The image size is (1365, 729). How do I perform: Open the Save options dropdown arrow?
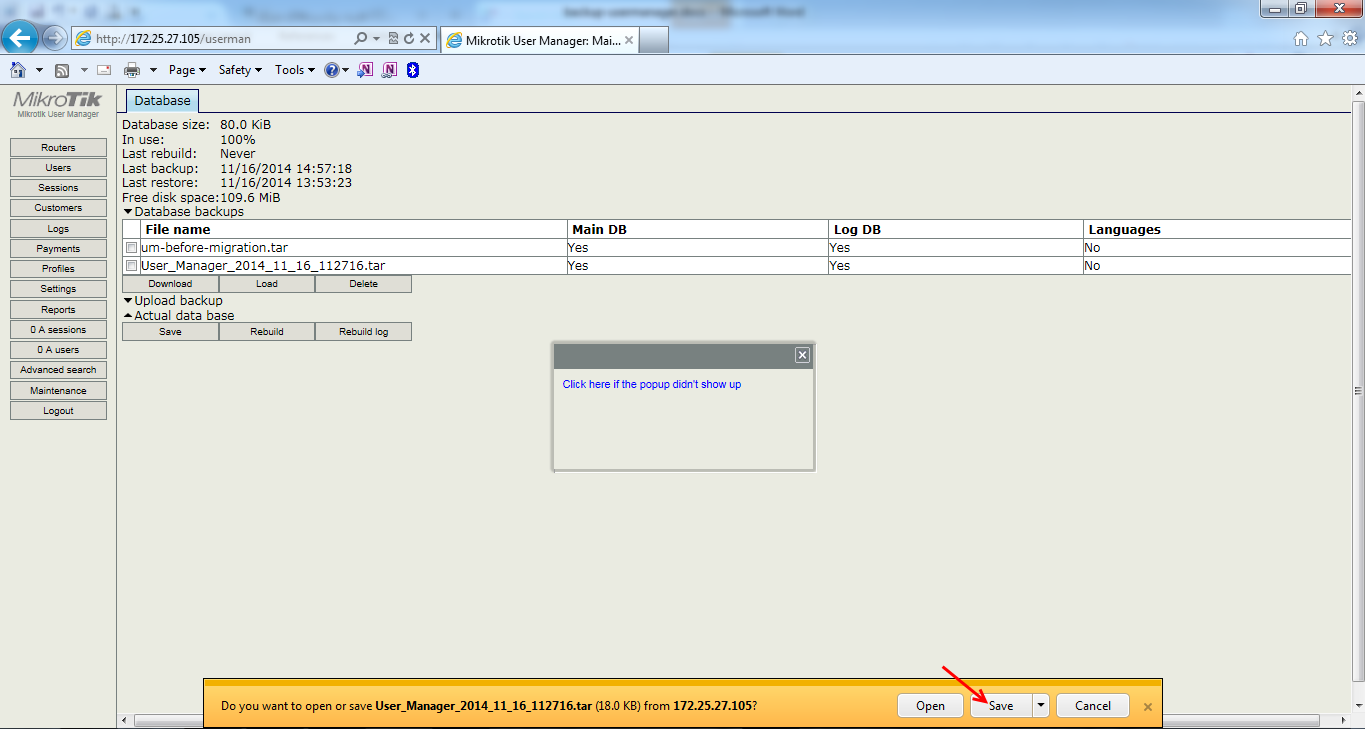pos(1041,705)
